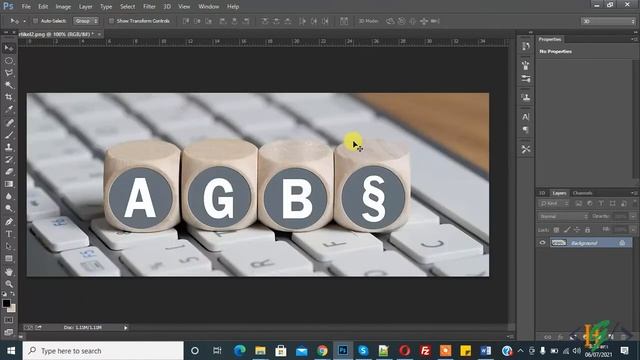Select the Eyedropper tool
This screenshot has height=360, width=640.
point(9,109)
